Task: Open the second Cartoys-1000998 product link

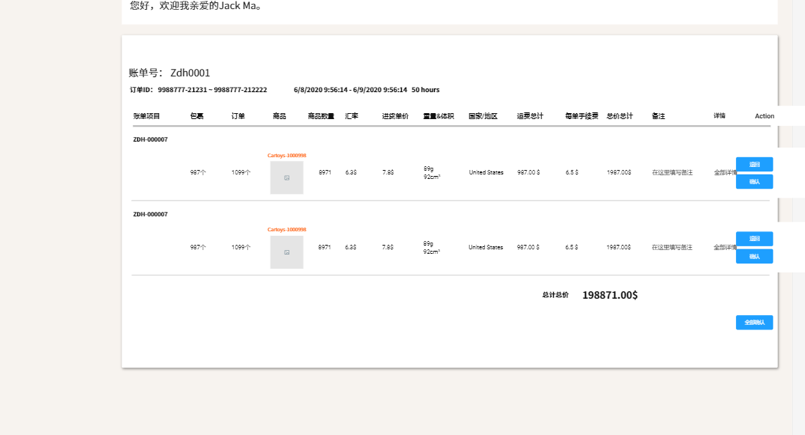Action: click(x=286, y=230)
